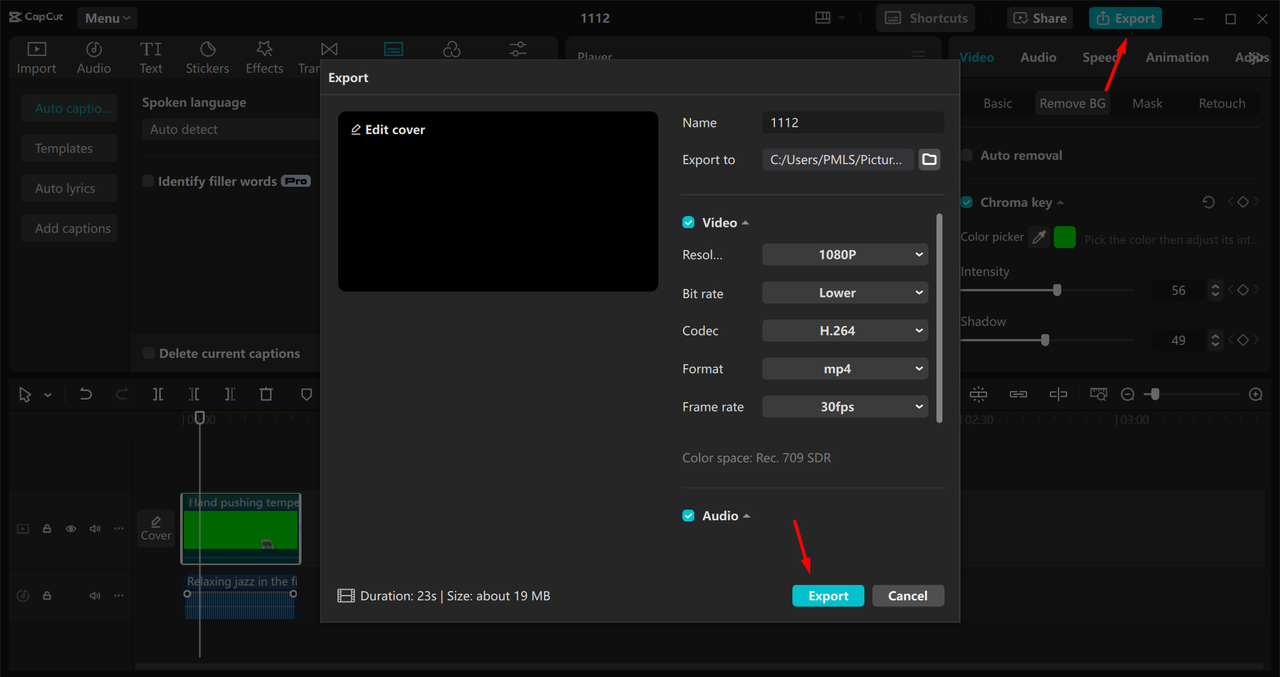Screen dimensions: 1280x677
Task: Mute the video track speaker icon
Action: (x=95, y=529)
